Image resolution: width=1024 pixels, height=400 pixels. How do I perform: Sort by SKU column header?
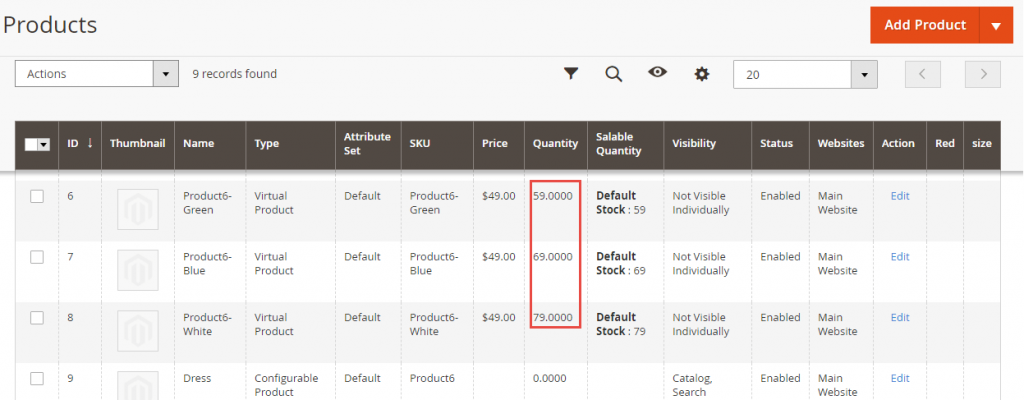click(437, 144)
